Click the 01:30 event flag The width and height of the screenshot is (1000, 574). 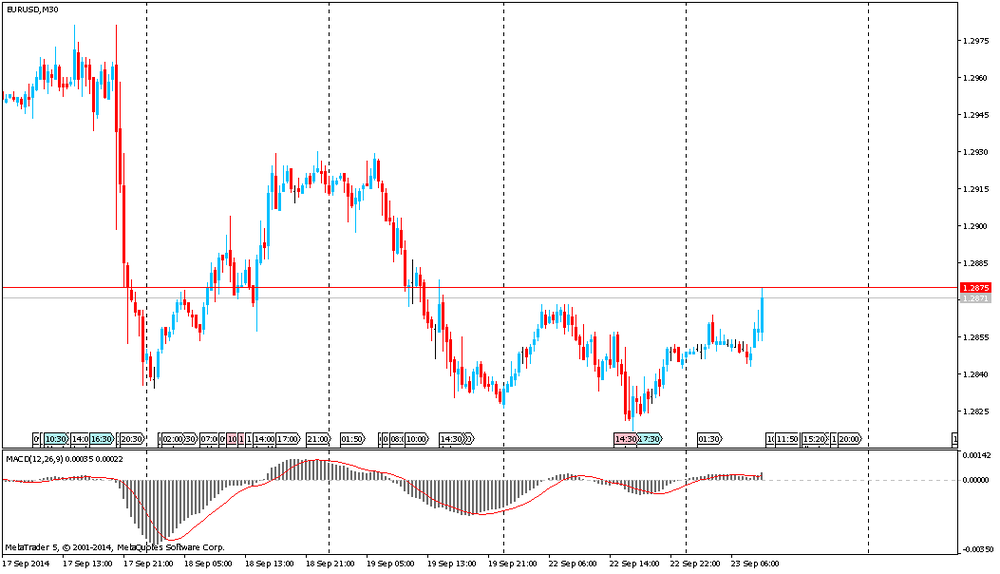(x=709, y=439)
